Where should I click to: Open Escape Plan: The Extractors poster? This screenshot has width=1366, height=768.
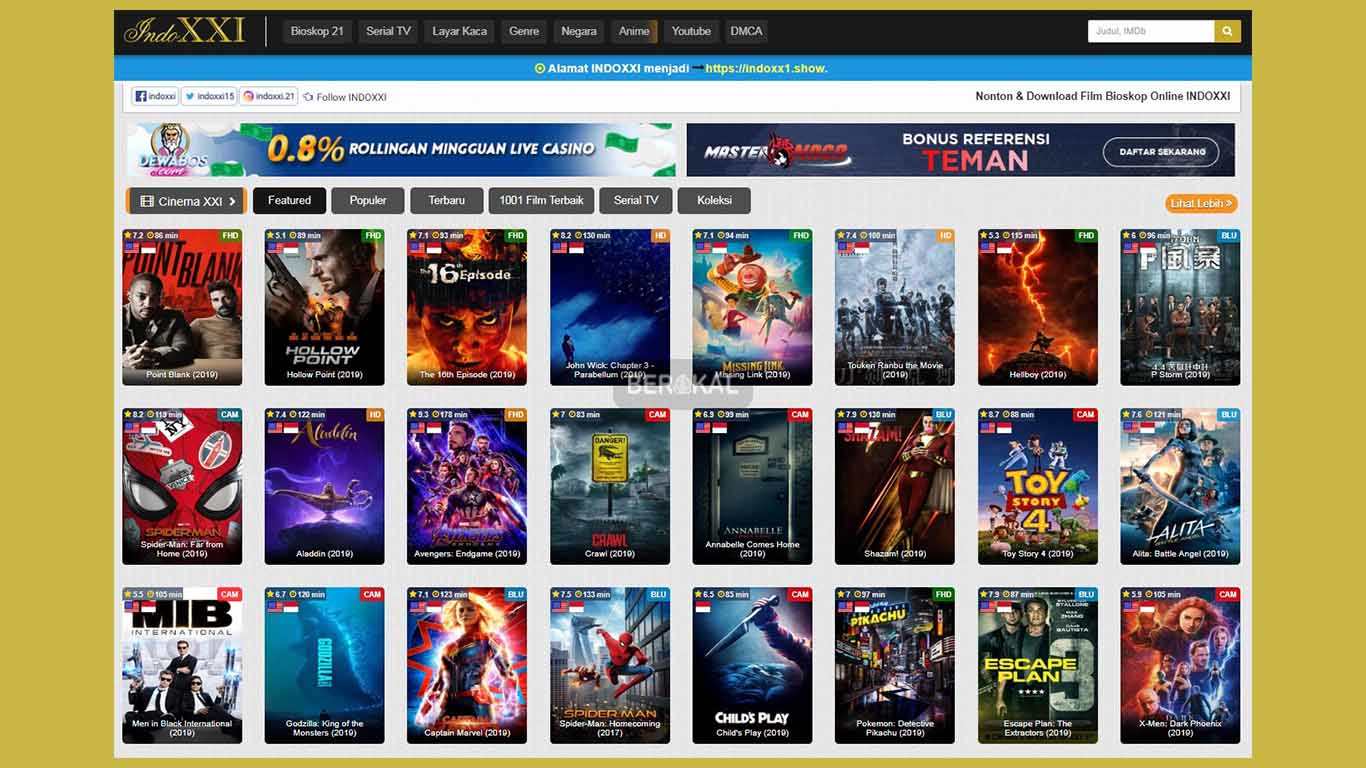[1038, 665]
